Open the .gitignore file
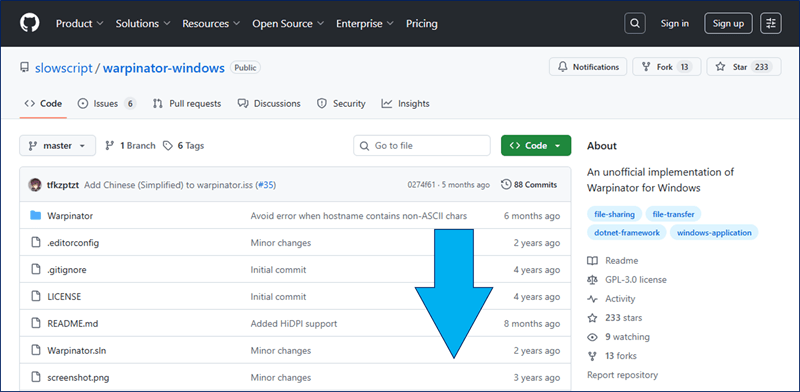Image resolution: width=800 pixels, height=392 pixels. pos(67,270)
